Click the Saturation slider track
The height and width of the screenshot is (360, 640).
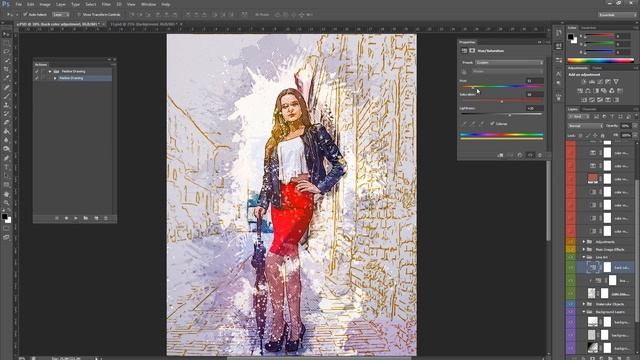click(502, 100)
